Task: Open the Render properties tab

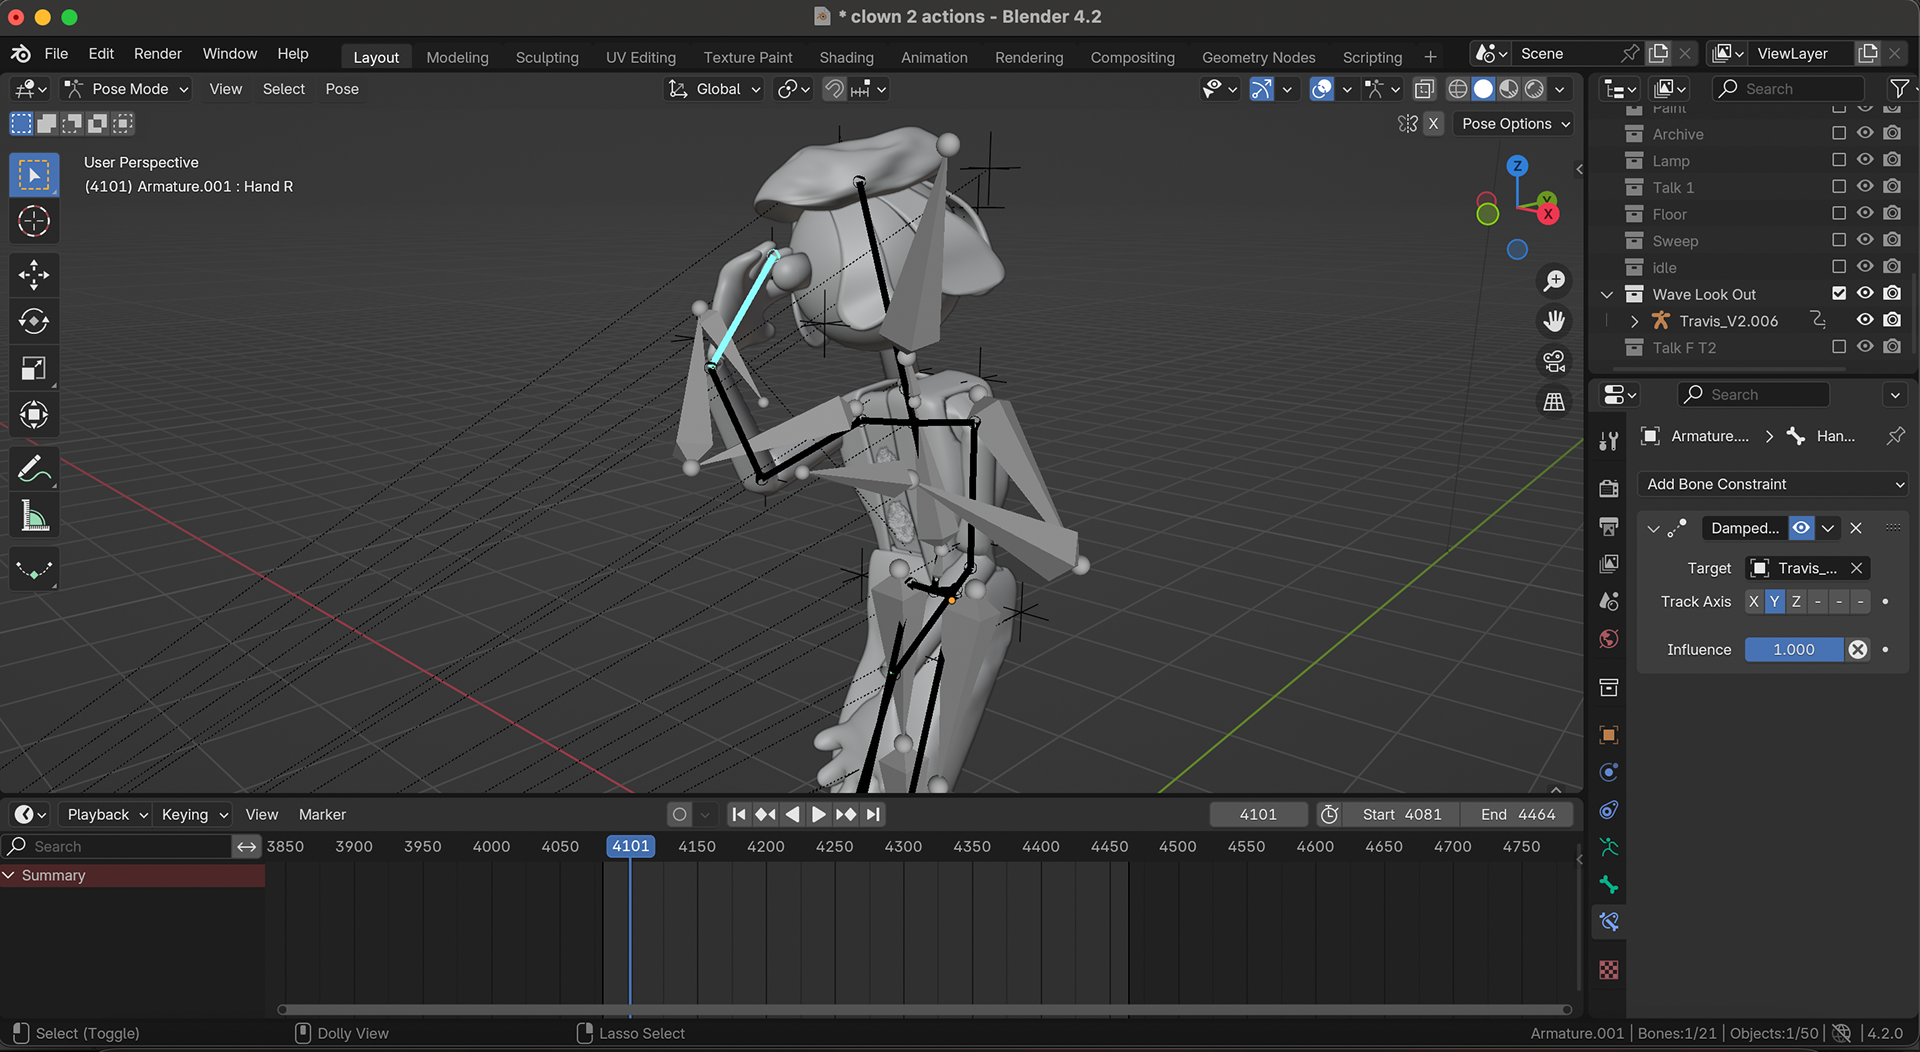Action: (x=1608, y=488)
